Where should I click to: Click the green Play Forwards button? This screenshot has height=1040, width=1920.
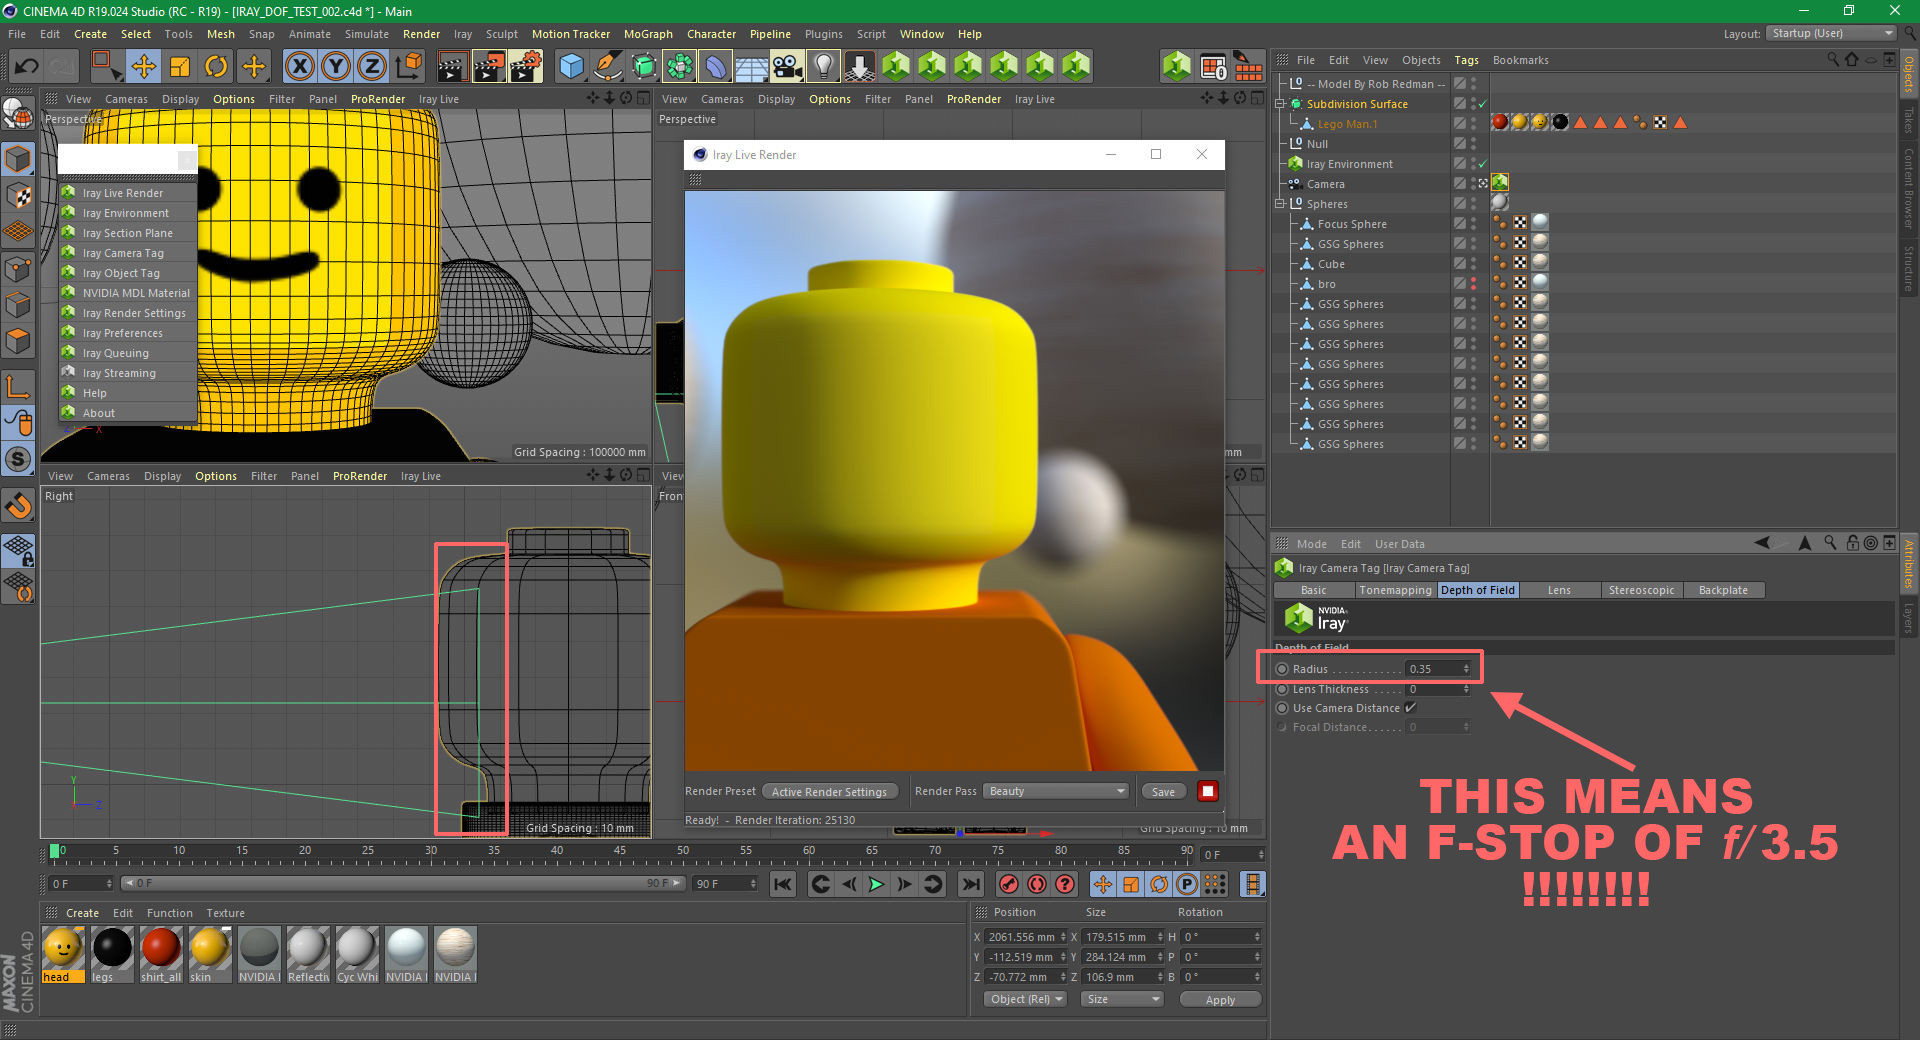[876, 884]
